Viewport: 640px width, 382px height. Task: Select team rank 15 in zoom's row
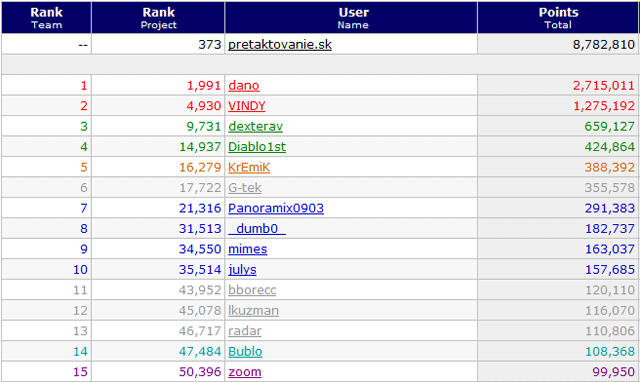(80, 372)
